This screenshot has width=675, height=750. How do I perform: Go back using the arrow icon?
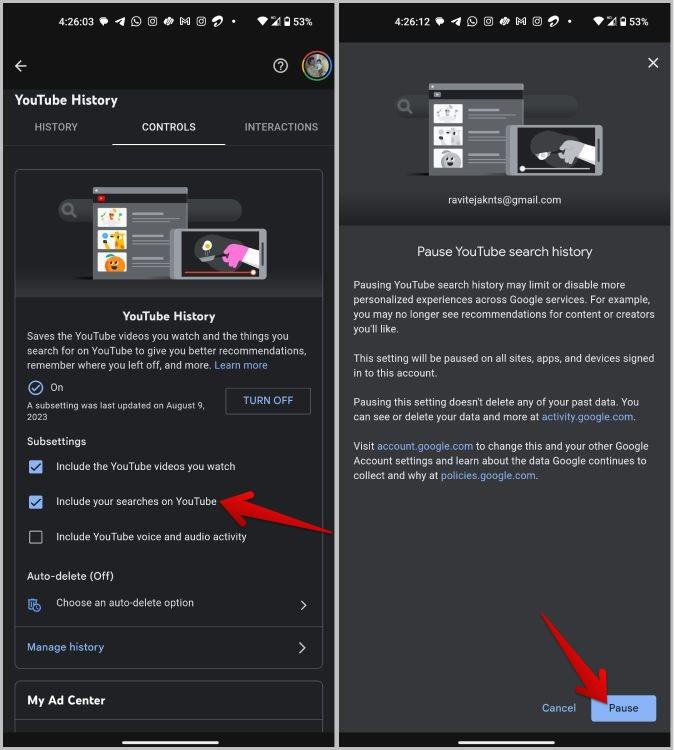[x=21, y=66]
